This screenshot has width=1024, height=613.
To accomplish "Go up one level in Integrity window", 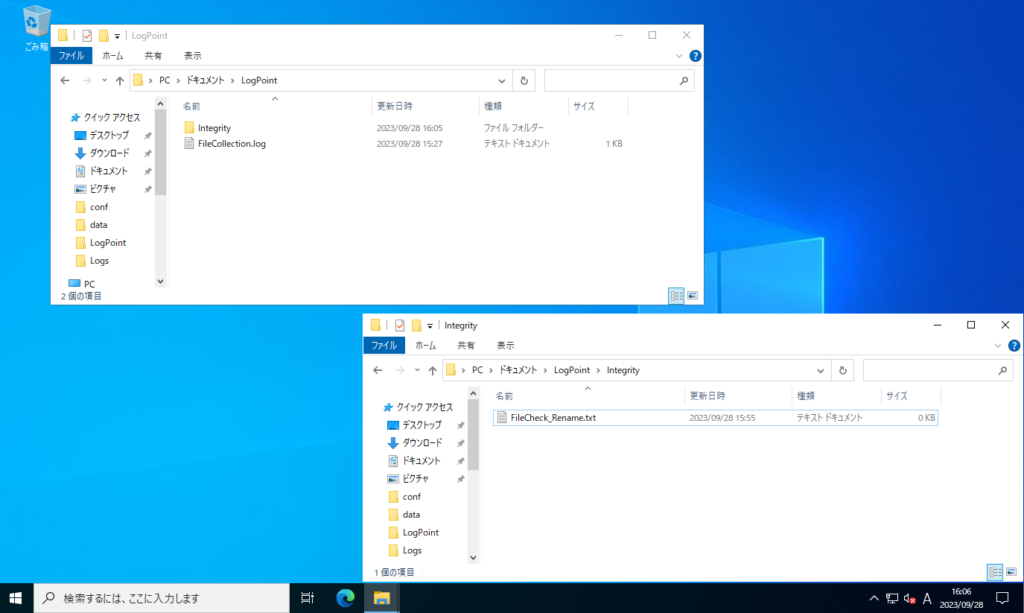I will pyautogui.click(x=432, y=370).
